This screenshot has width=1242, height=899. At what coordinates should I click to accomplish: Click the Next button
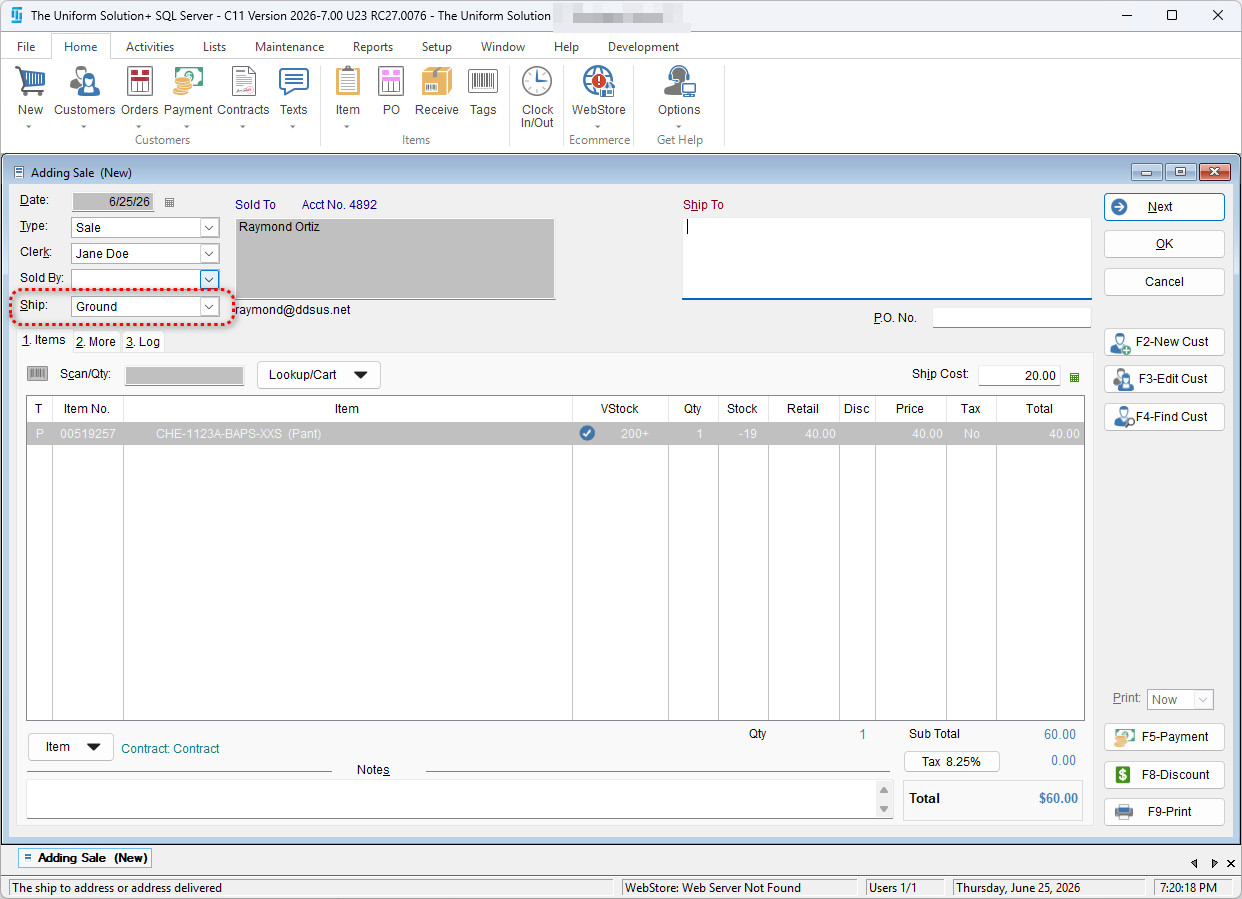tap(1164, 207)
